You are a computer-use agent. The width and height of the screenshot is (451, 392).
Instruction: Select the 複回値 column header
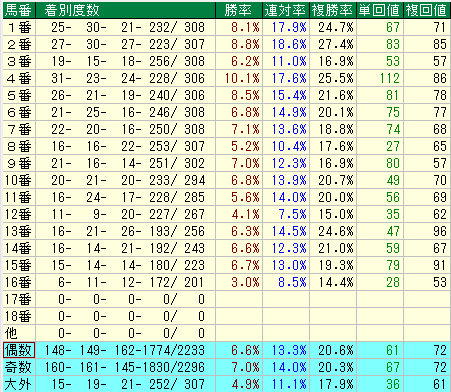[427, 10]
